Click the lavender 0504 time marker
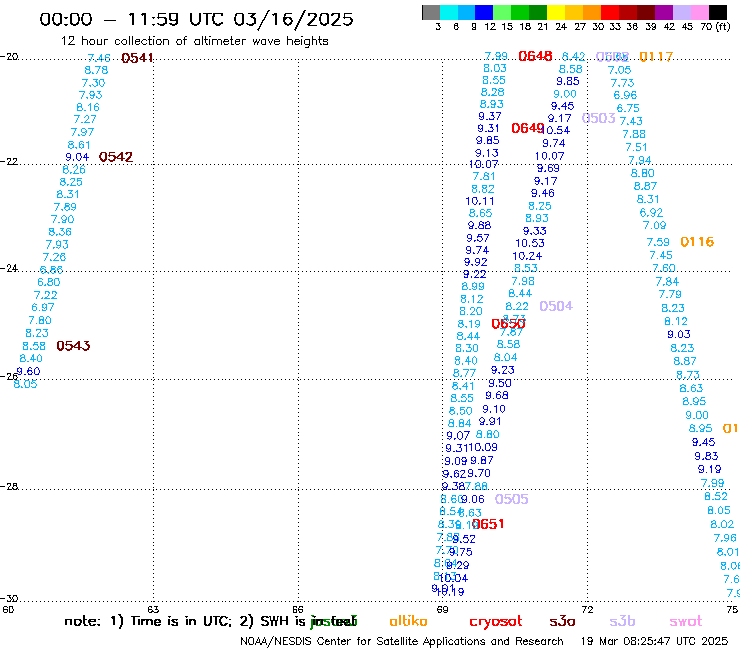 556,306
